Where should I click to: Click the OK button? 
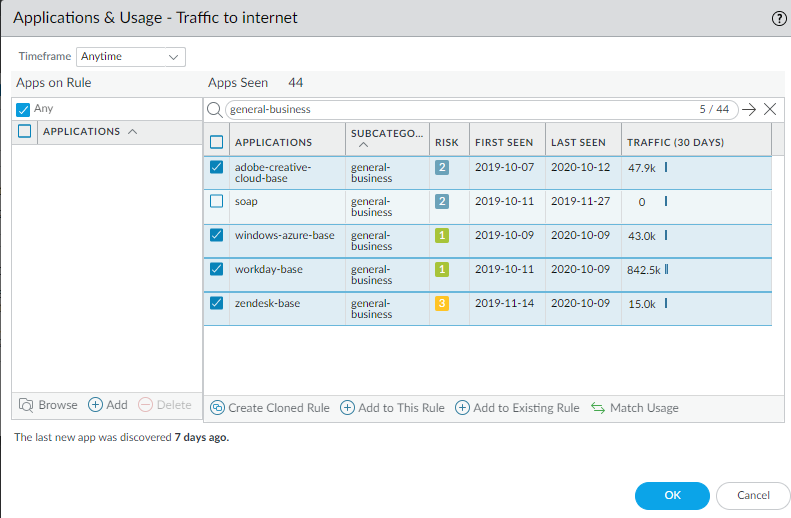click(672, 496)
